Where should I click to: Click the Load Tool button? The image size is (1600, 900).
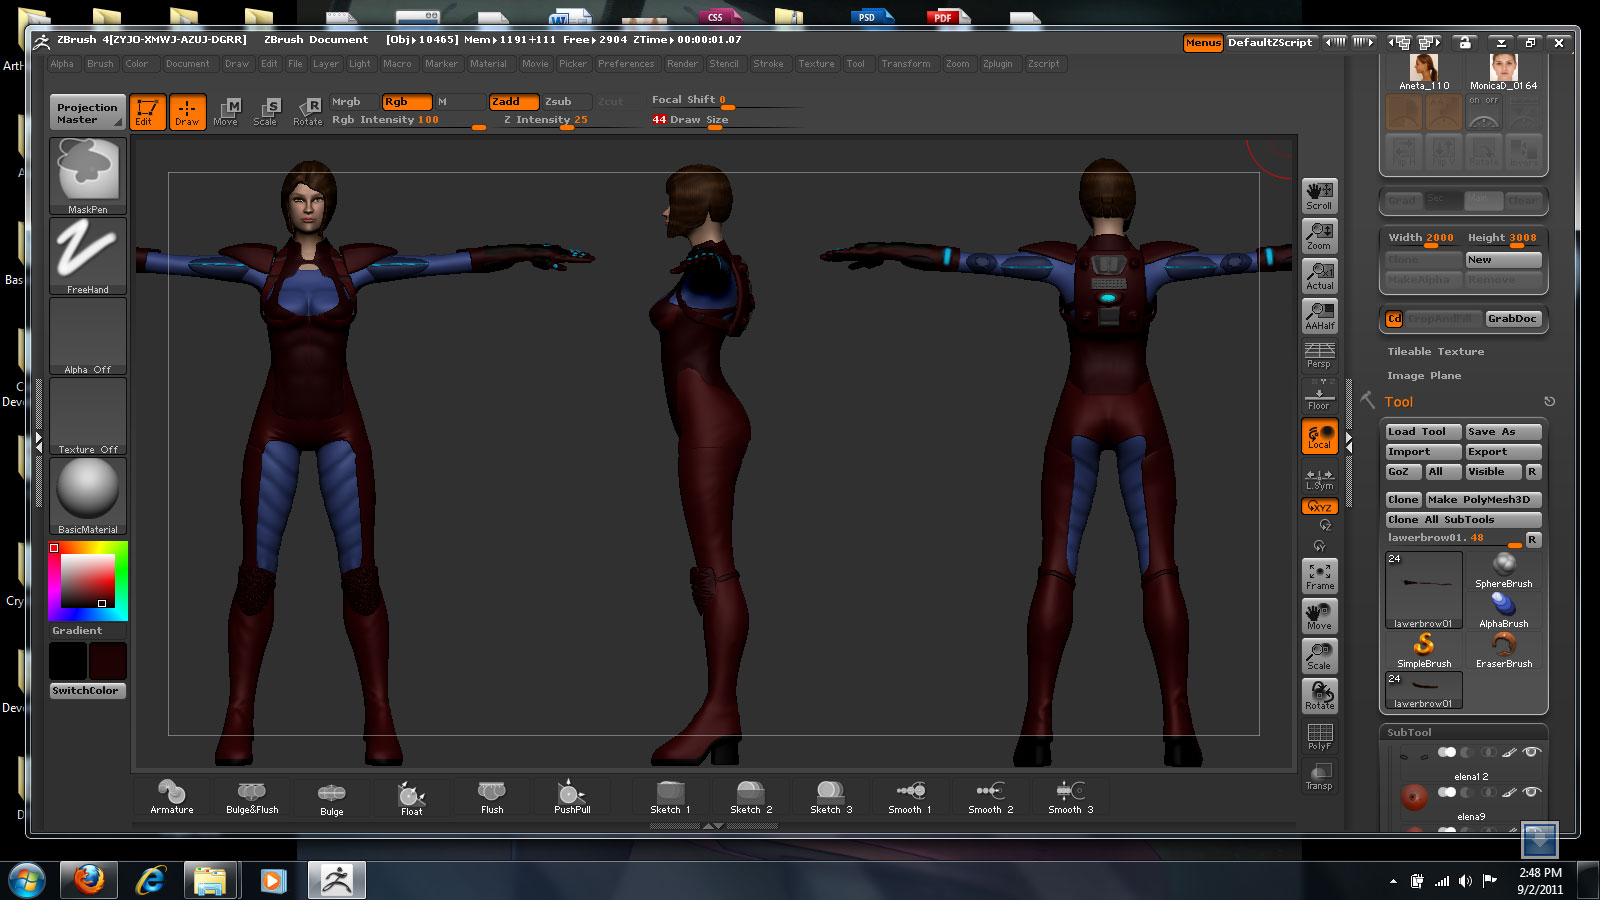coord(1423,432)
